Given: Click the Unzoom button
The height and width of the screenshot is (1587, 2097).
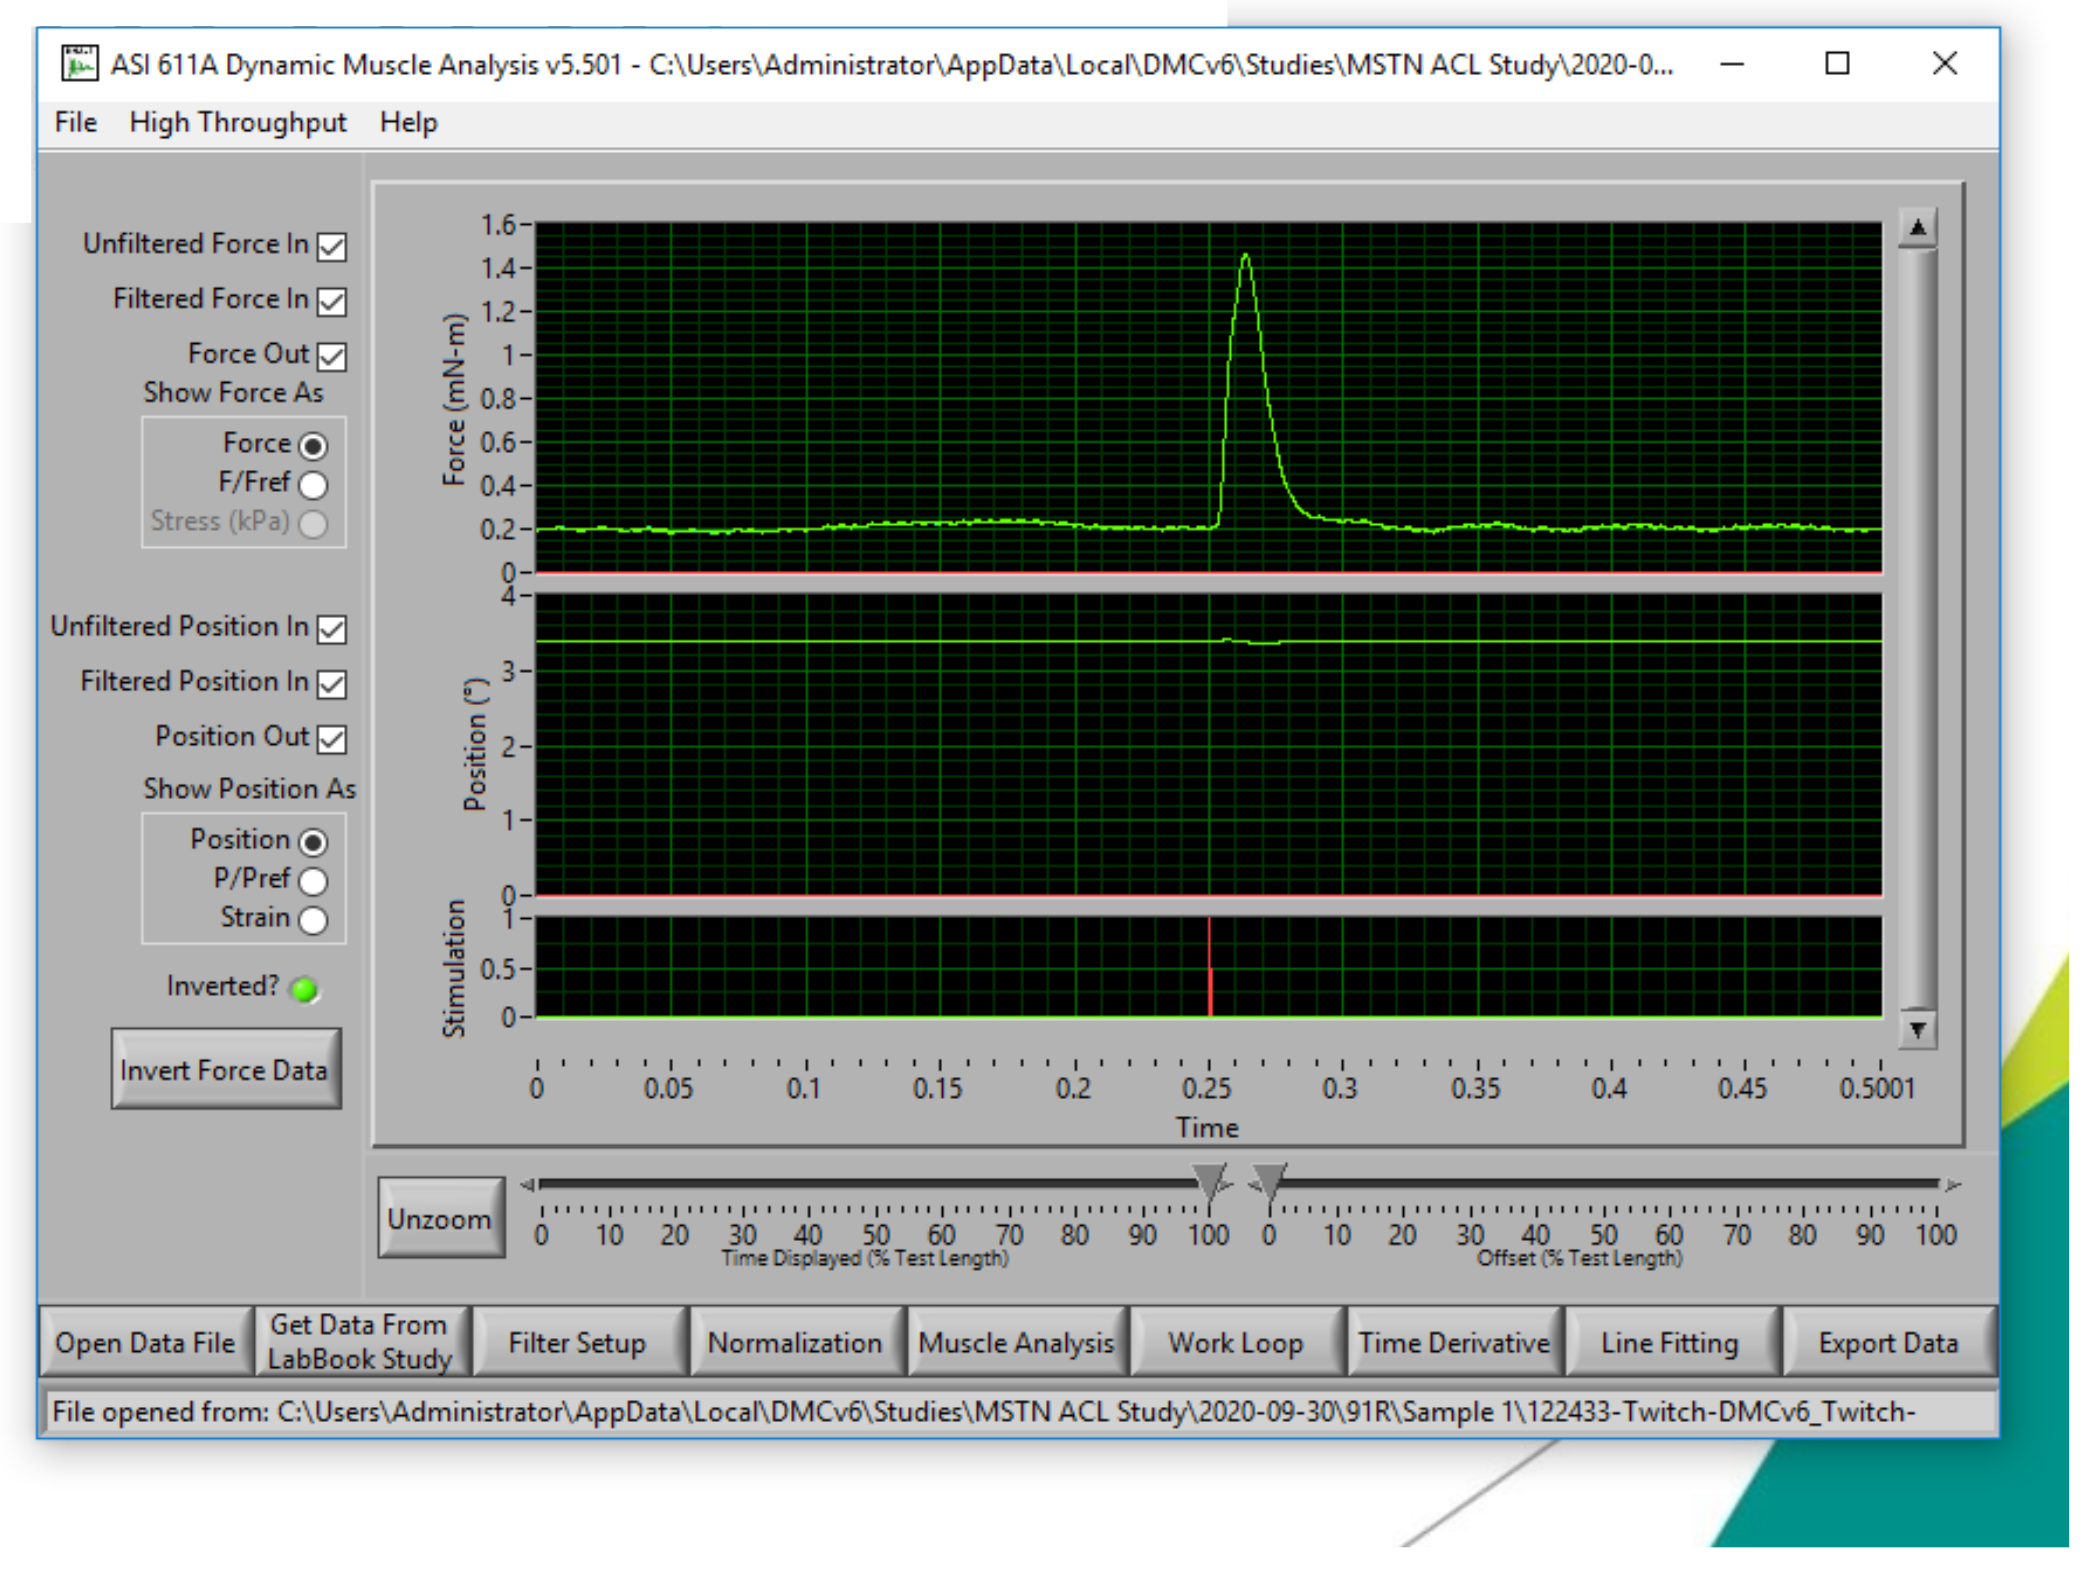Looking at the screenshot, I should click(440, 1218).
